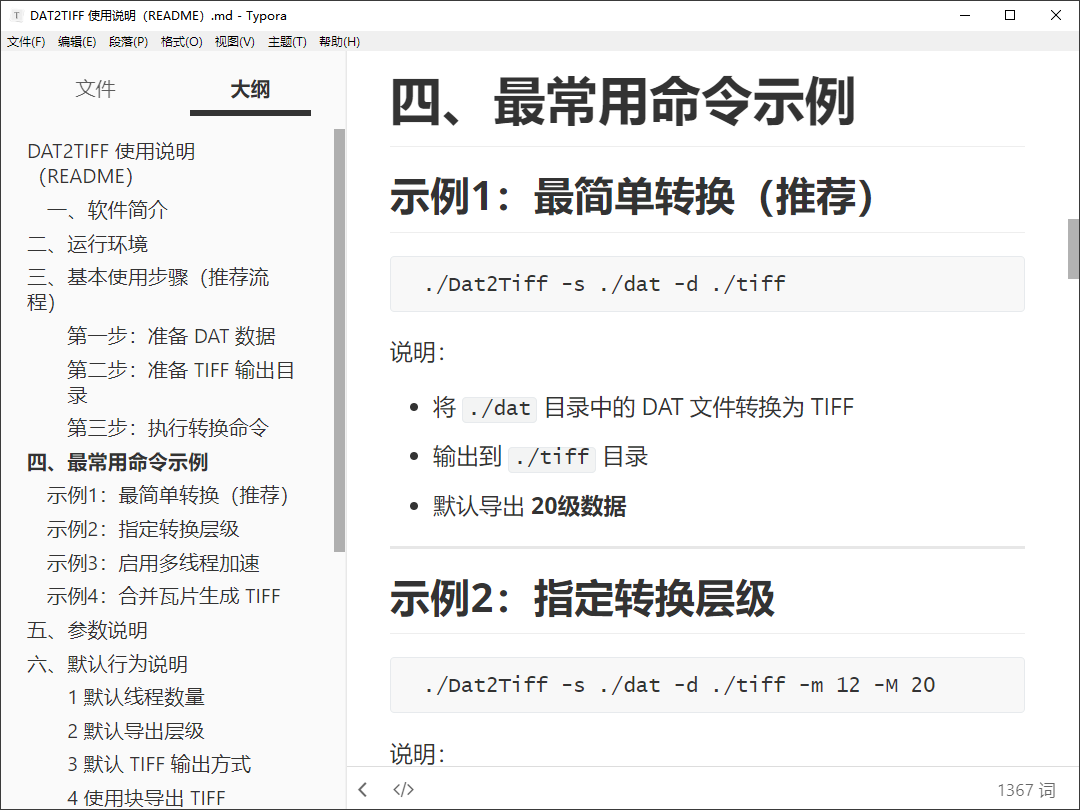Viewport: 1080px width, 810px height.
Task: Click the outline sidebar scrollbar
Action: pyautogui.click(x=339, y=340)
